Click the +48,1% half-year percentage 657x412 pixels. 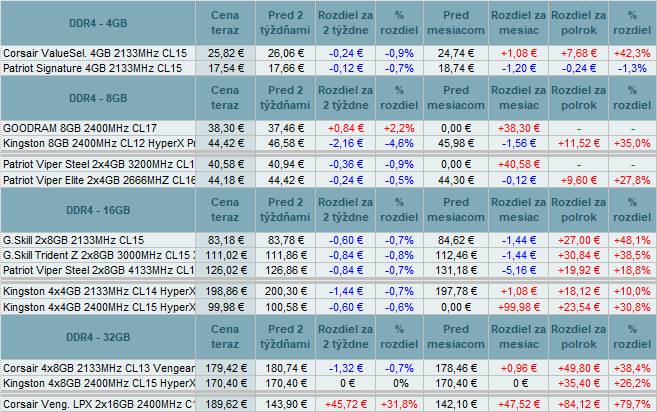point(632,240)
